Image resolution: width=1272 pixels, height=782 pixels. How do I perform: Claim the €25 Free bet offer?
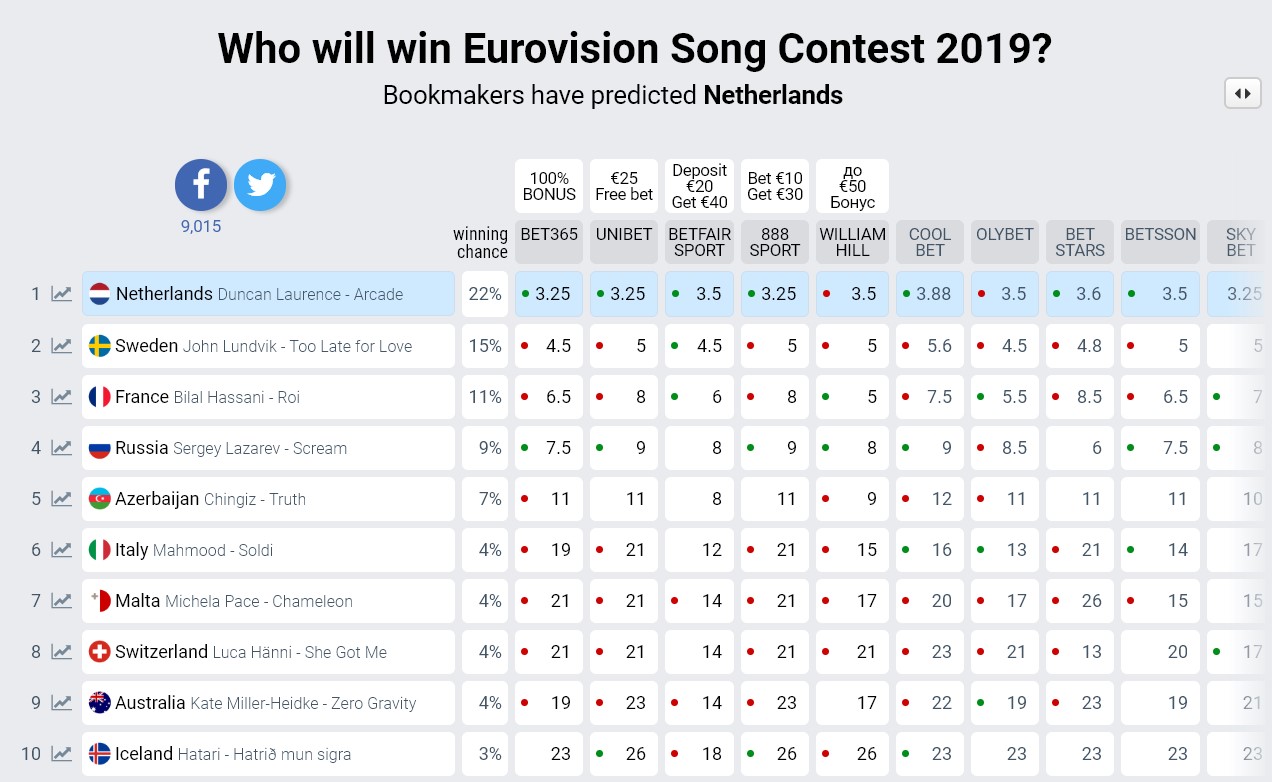pos(624,186)
